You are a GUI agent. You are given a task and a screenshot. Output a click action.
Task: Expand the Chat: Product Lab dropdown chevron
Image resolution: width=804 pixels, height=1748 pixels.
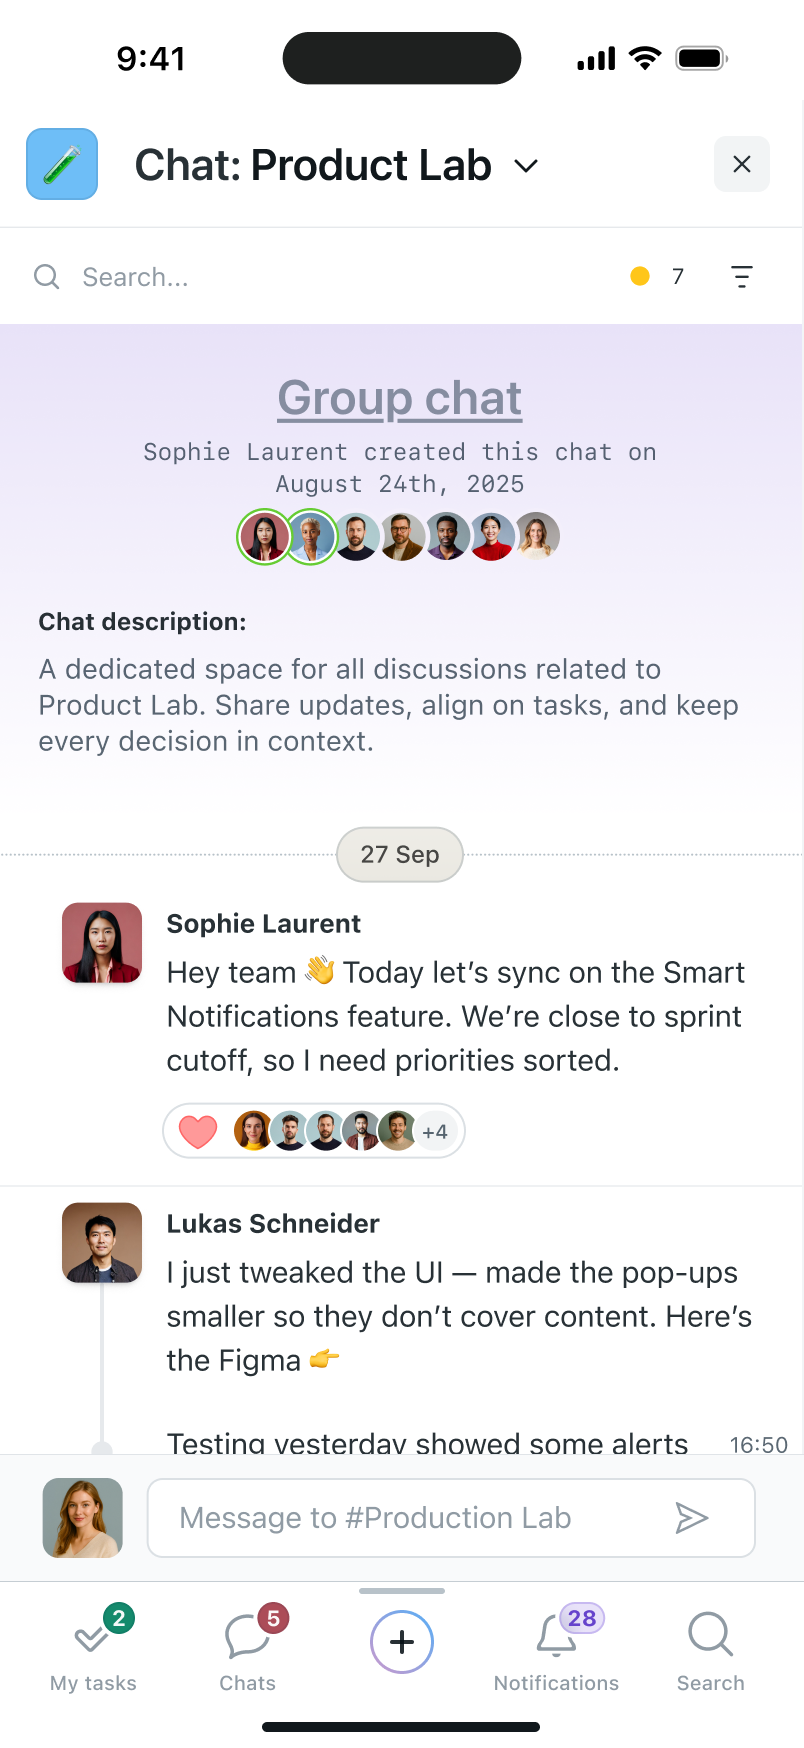click(526, 166)
